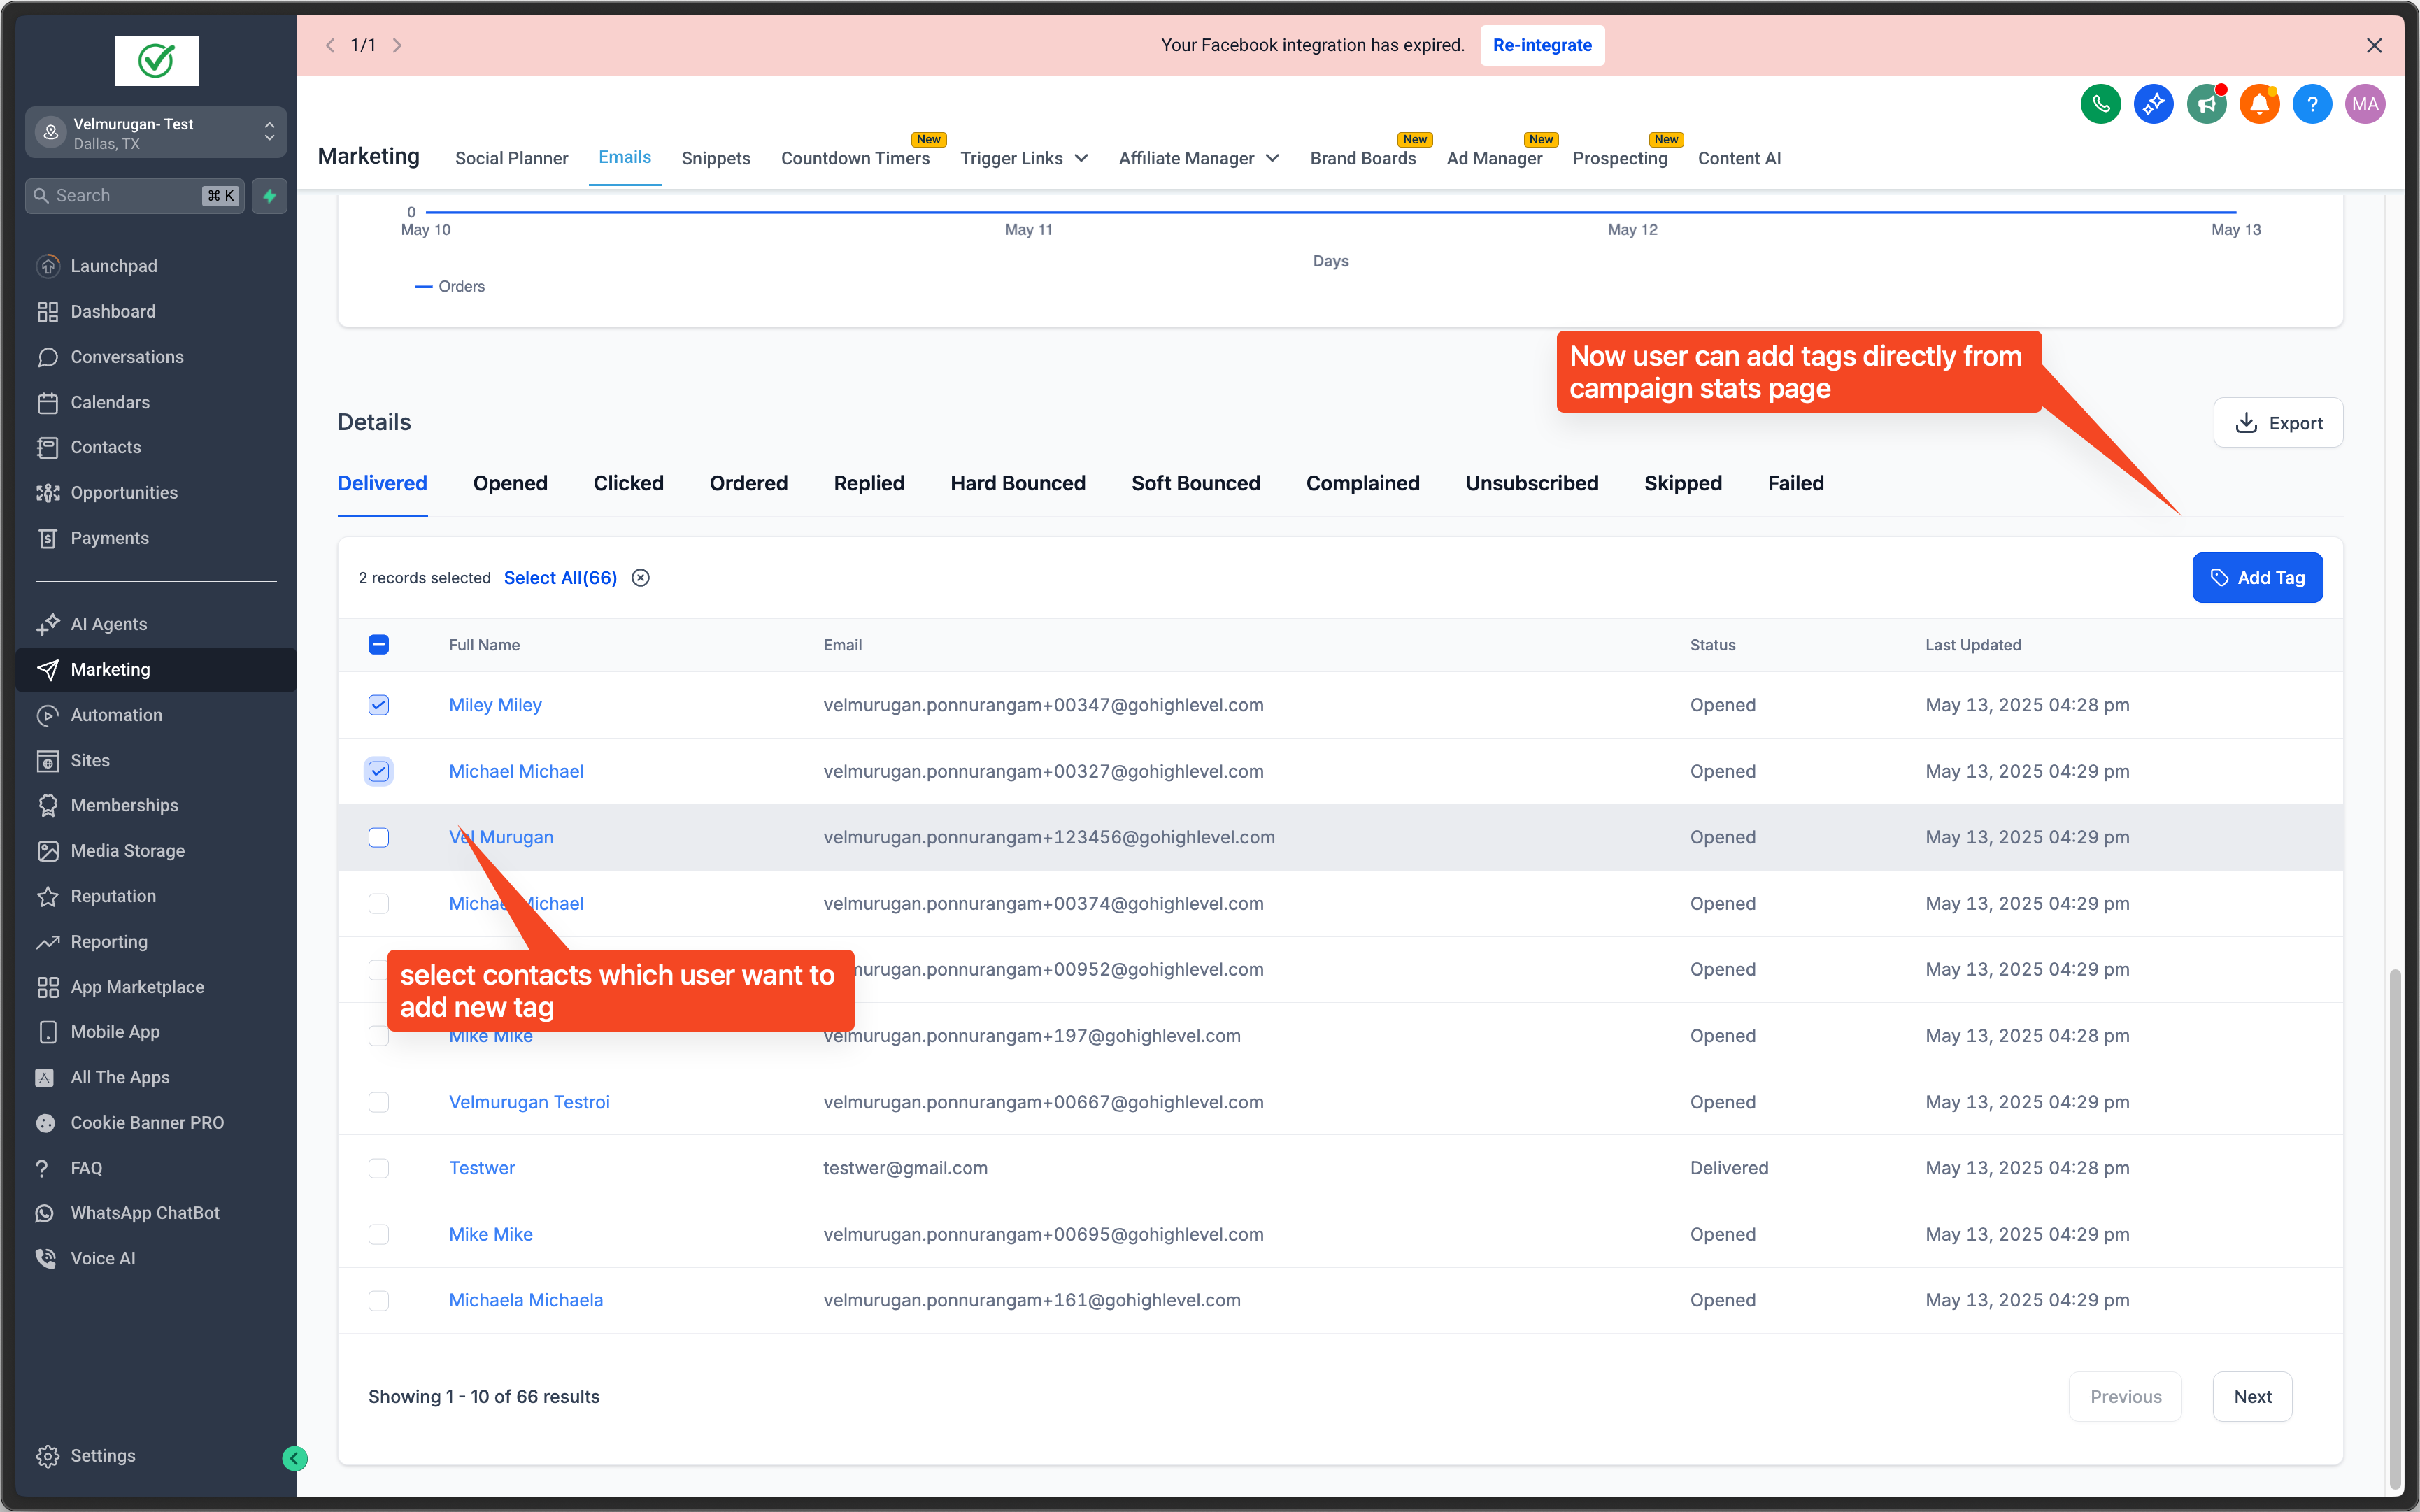Select the Automation sidebar icon
The image size is (2420, 1512).
49,714
